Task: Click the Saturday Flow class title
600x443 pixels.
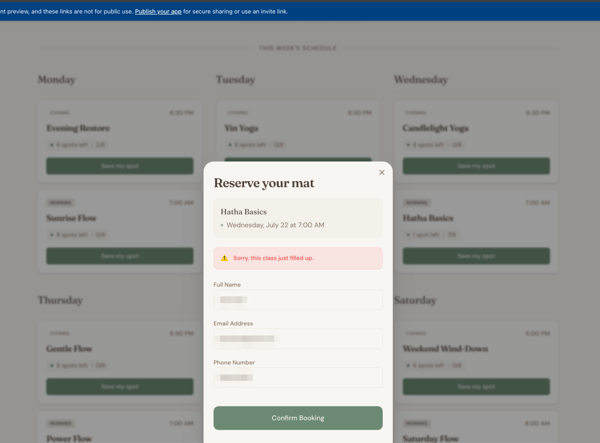Action: coord(430,438)
